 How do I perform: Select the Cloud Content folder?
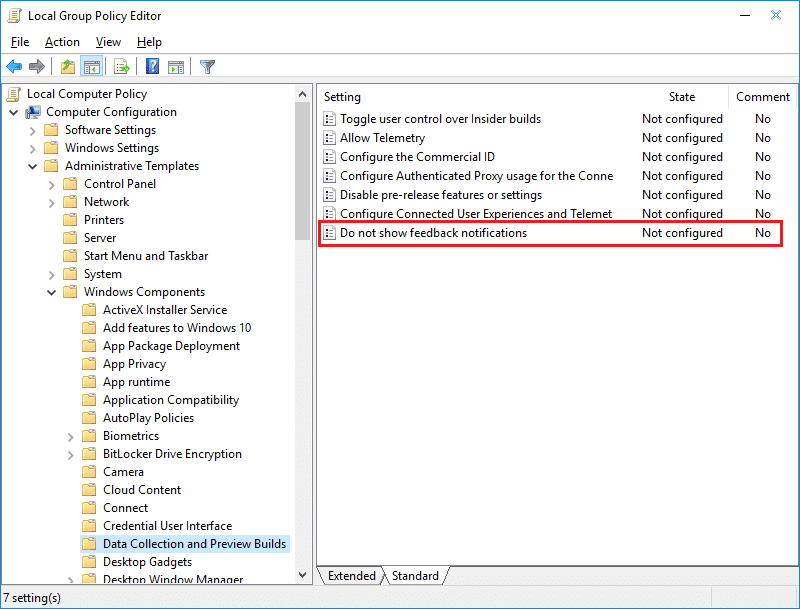pyautogui.click(x=142, y=490)
